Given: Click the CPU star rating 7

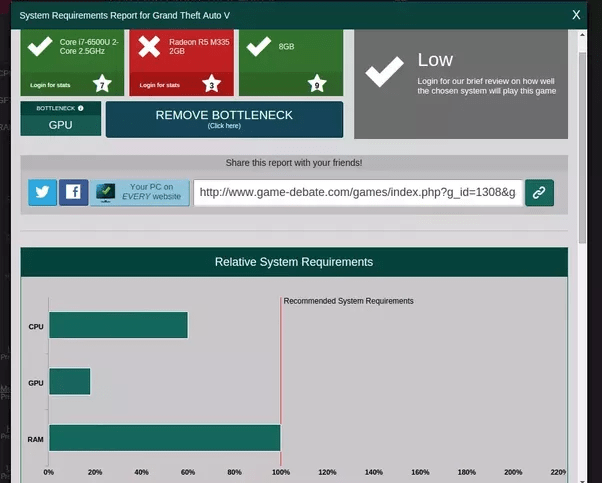Looking at the screenshot, I should pos(102,84).
